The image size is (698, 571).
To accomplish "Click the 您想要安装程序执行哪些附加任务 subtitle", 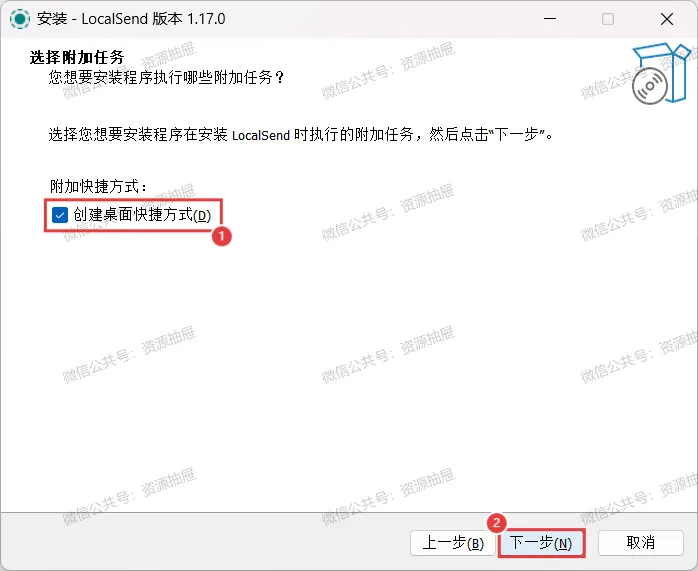I will coord(166,78).
